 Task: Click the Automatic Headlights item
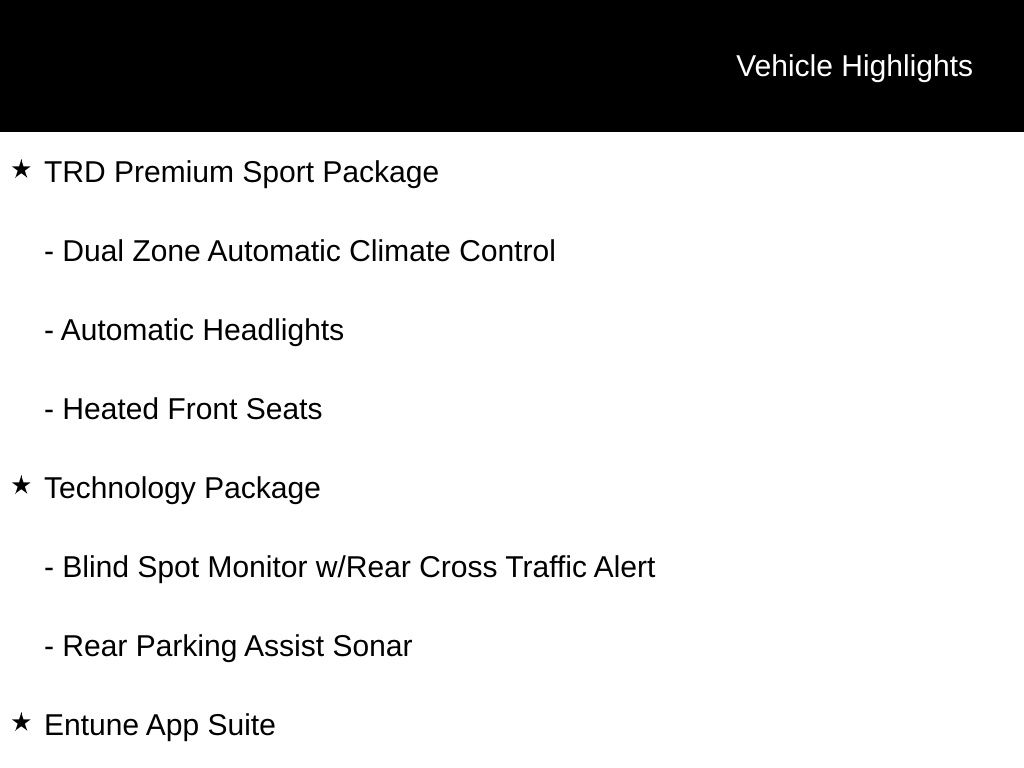click(x=194, y=330)
